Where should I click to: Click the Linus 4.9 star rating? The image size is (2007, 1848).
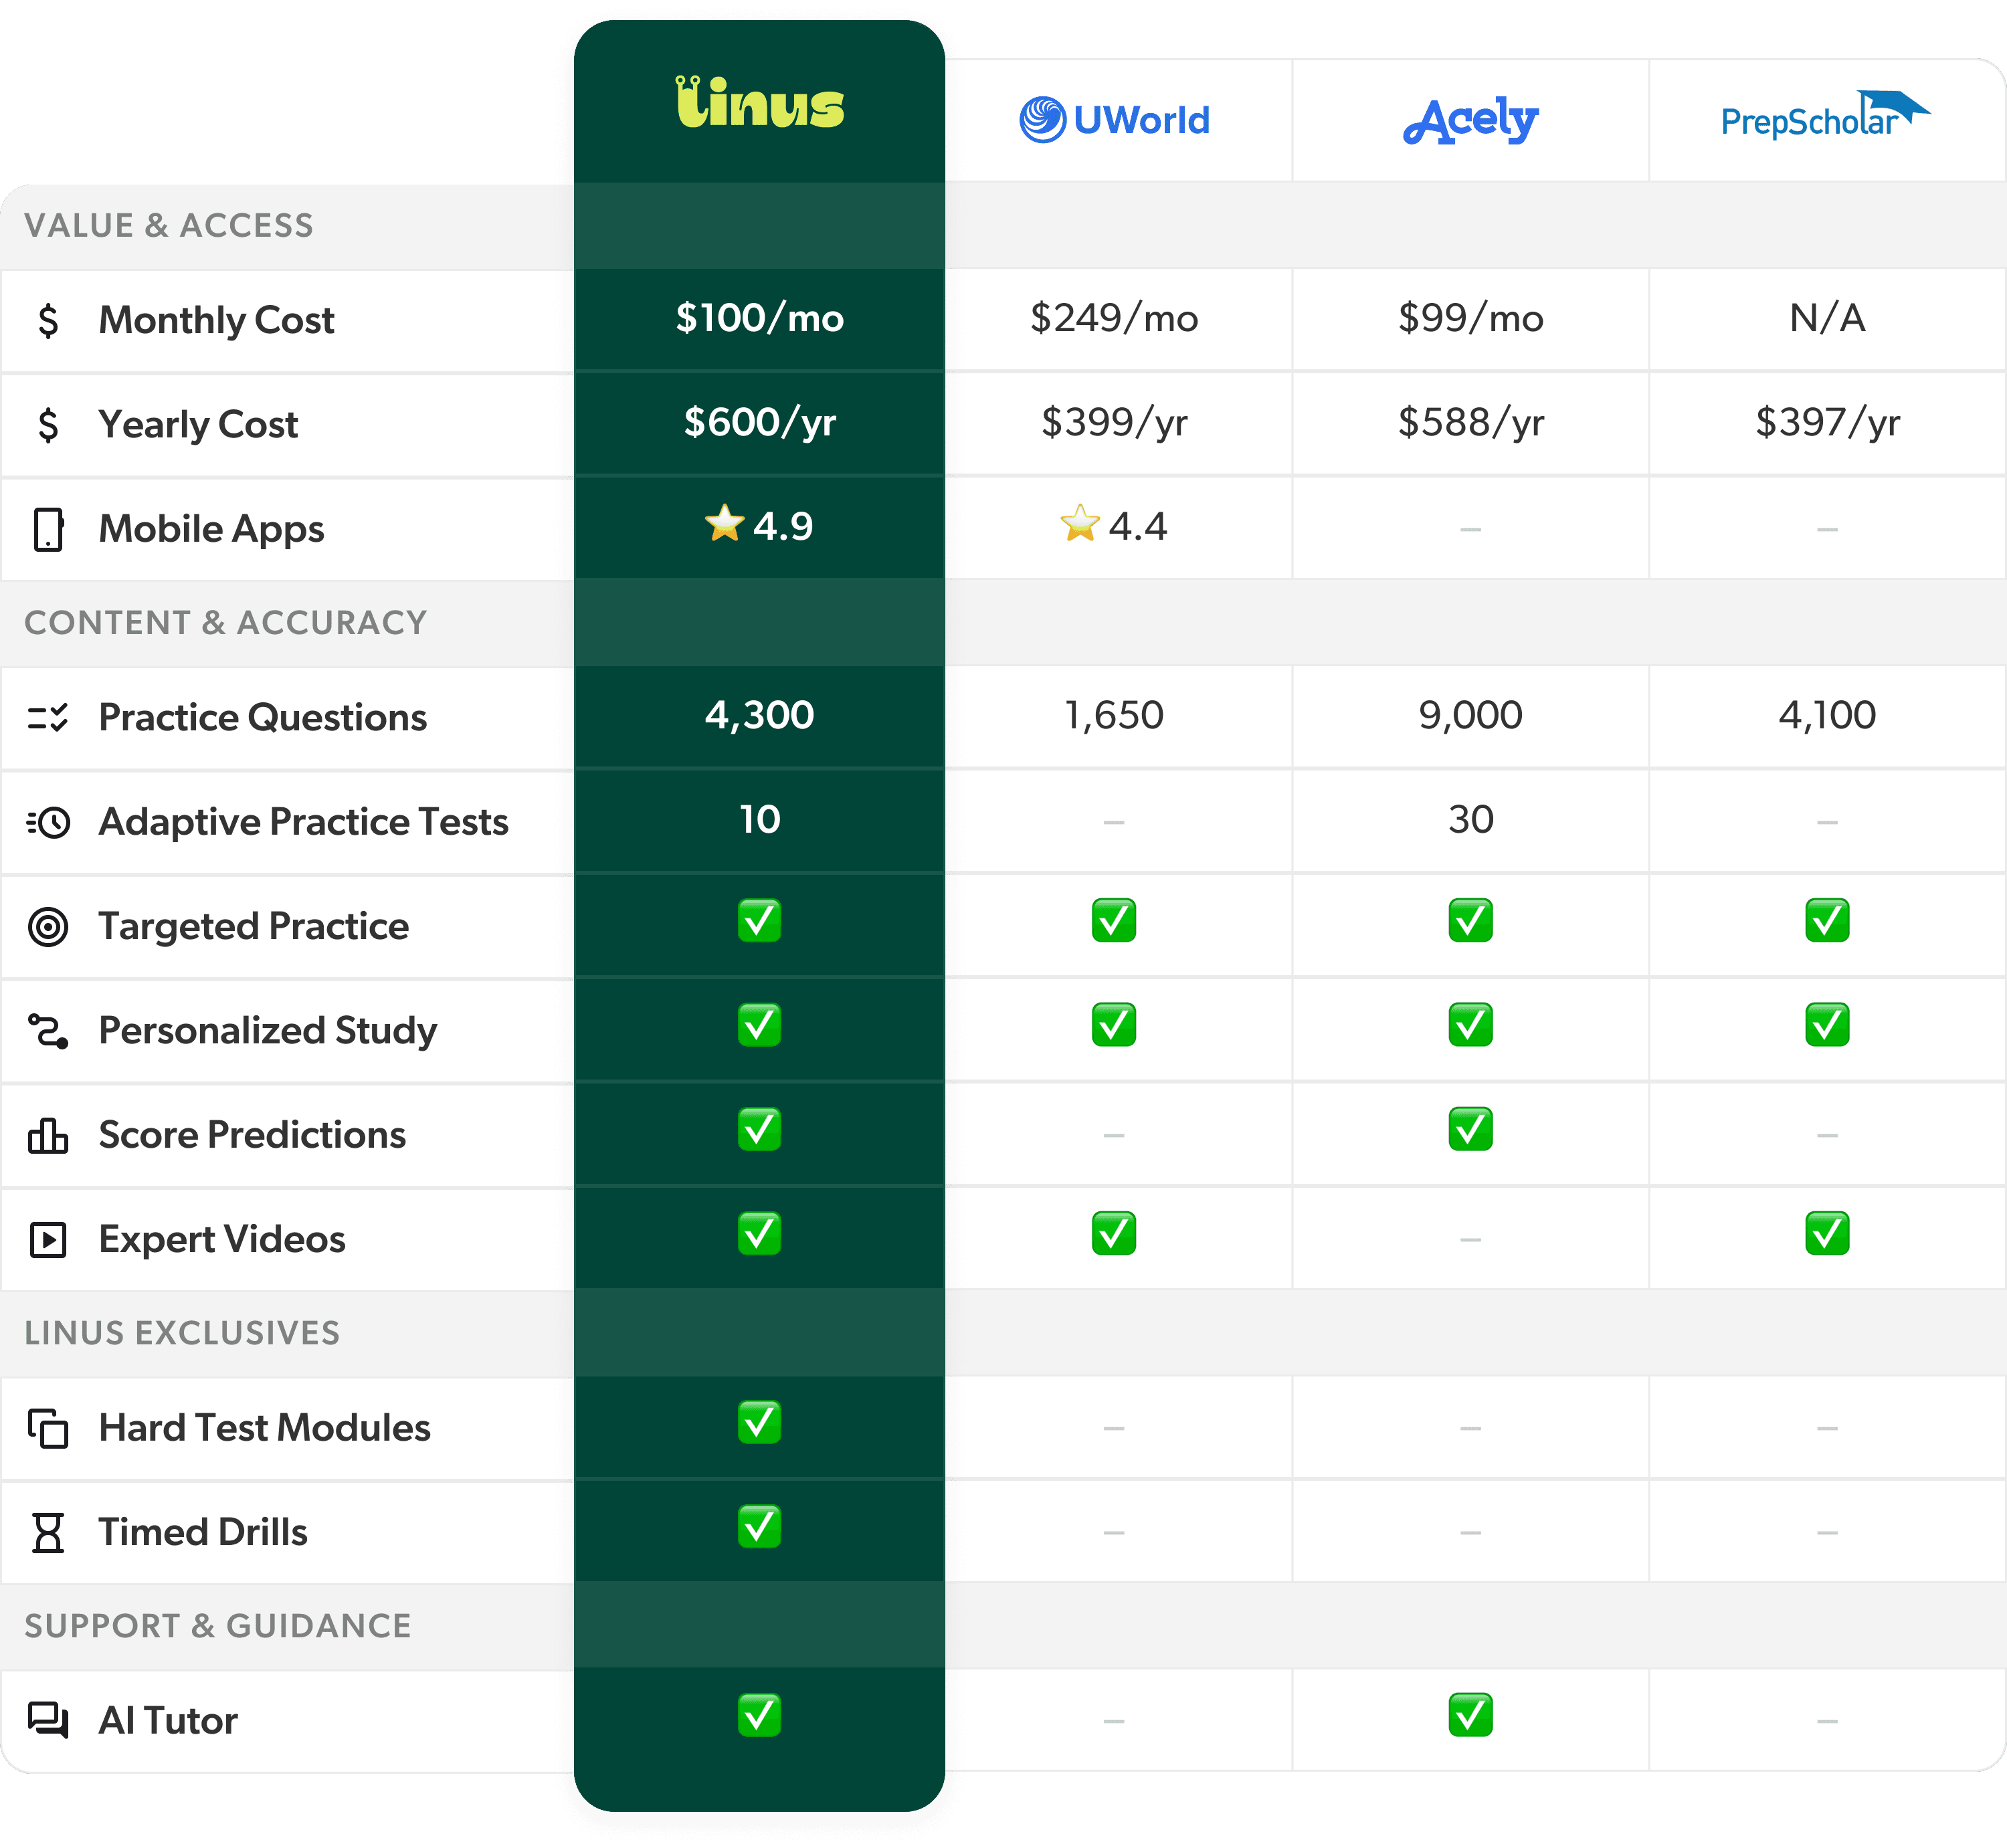(759, 525)
